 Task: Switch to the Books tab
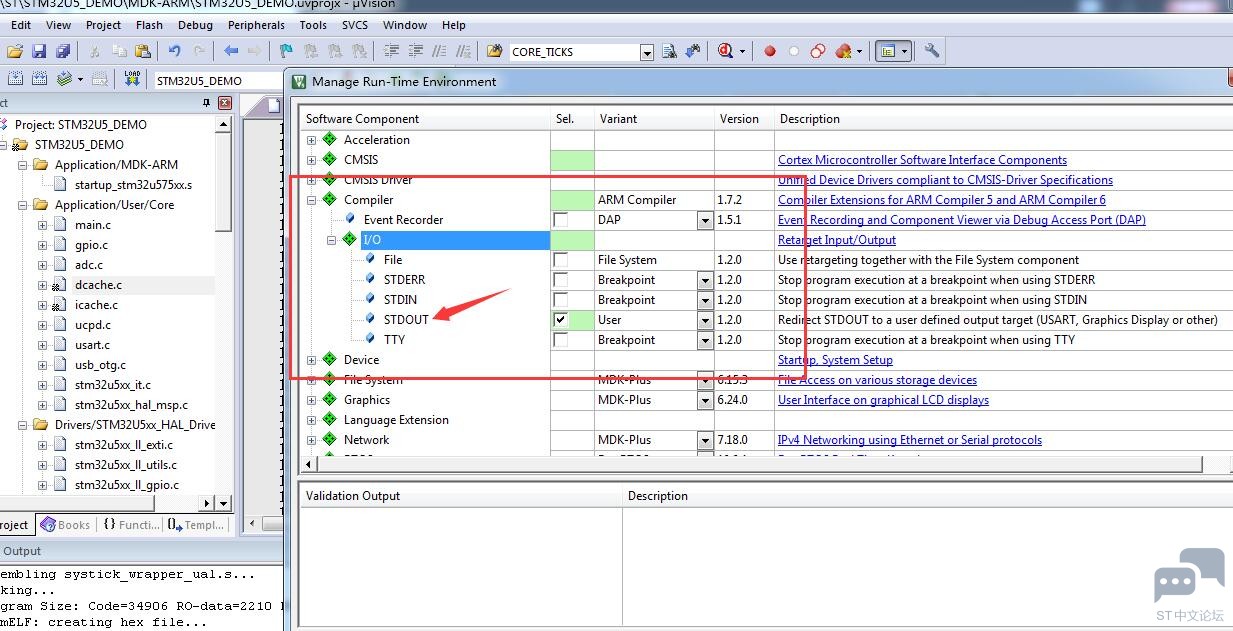(65, 524)
